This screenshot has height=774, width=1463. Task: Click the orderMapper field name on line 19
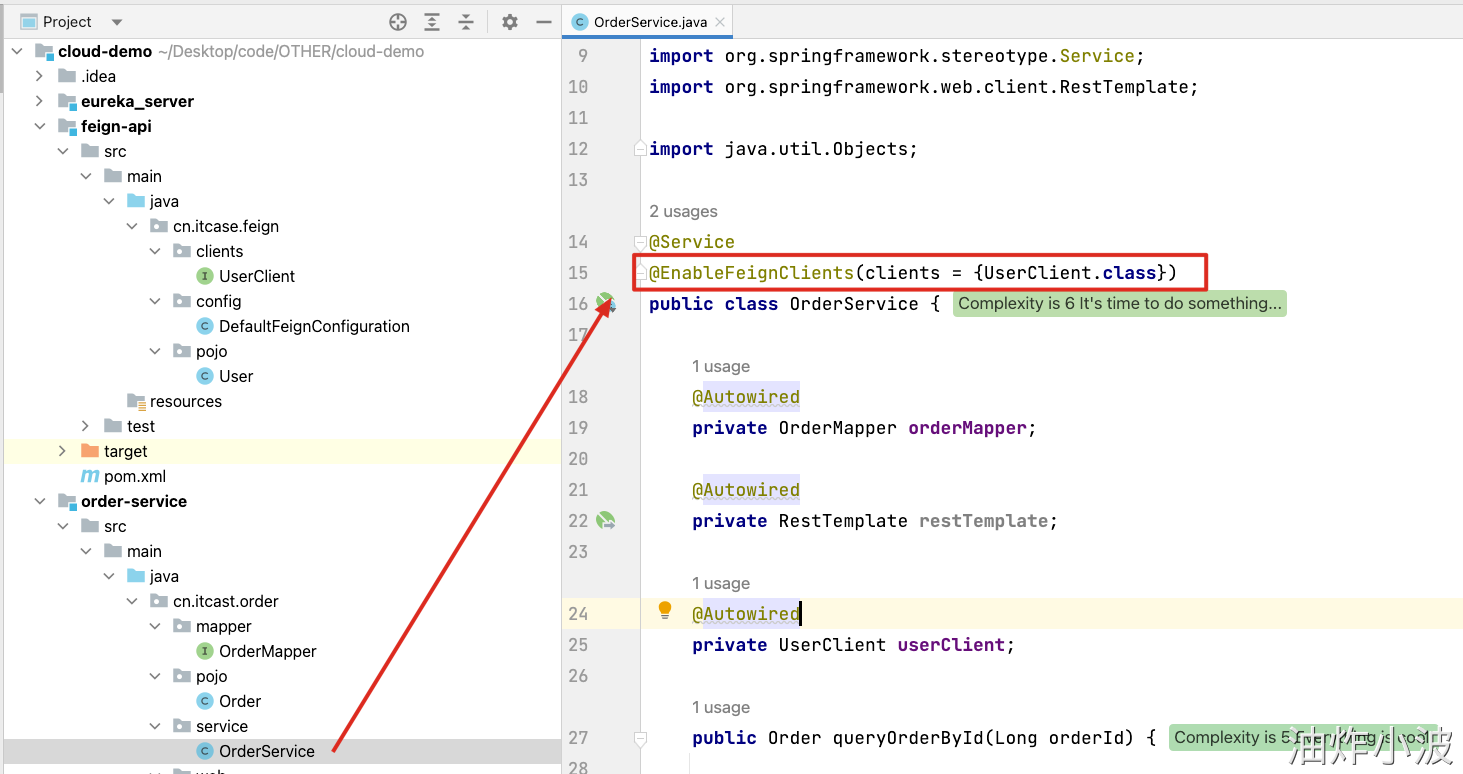(x=967, y=428)
